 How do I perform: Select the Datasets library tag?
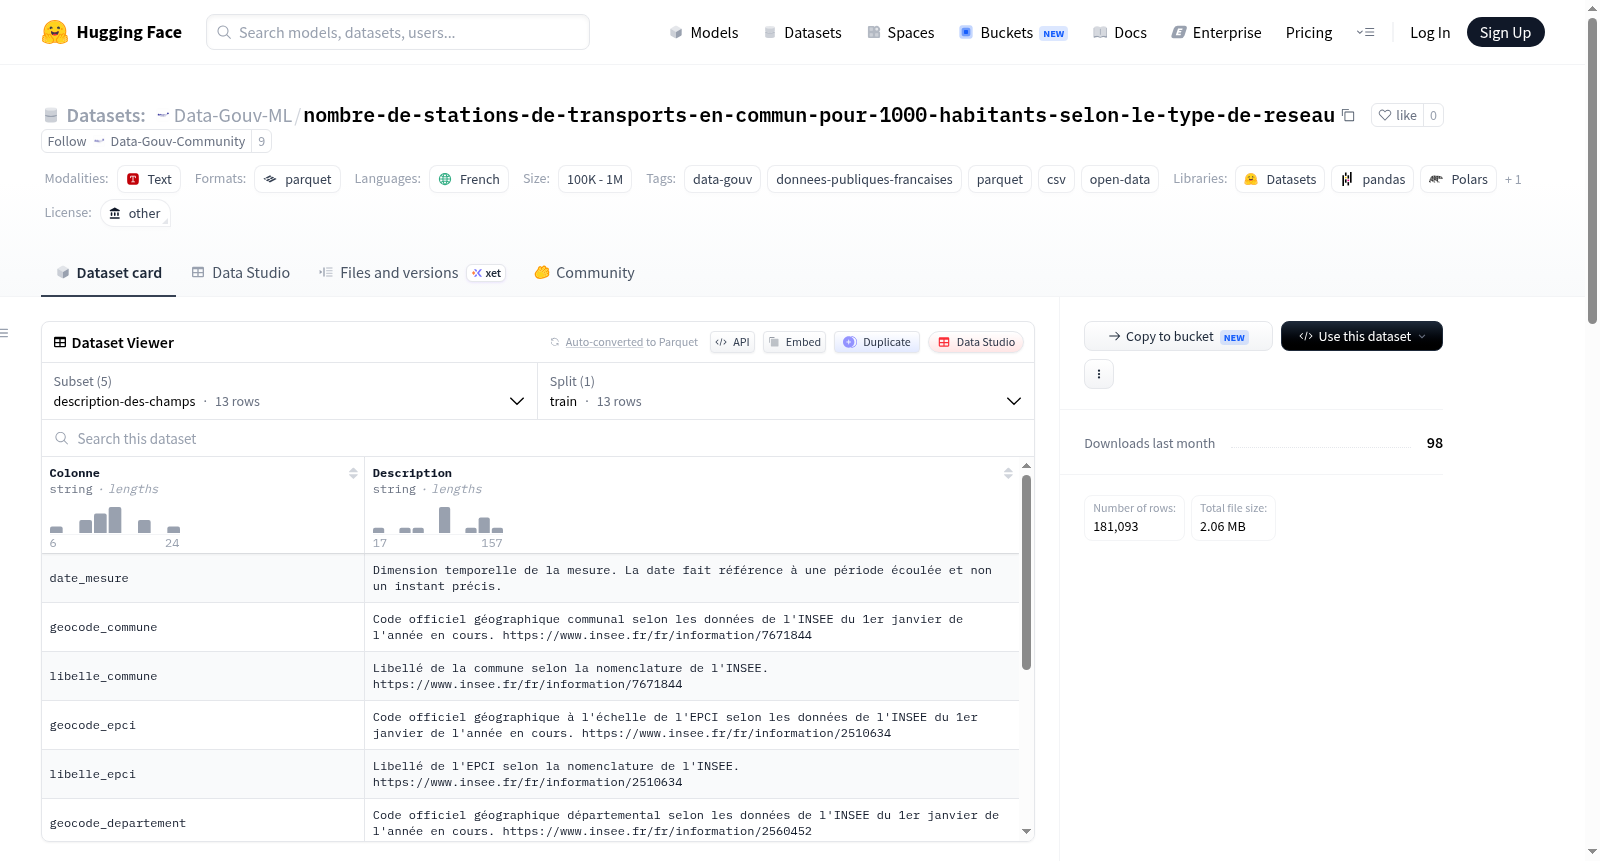(1280, 179)
